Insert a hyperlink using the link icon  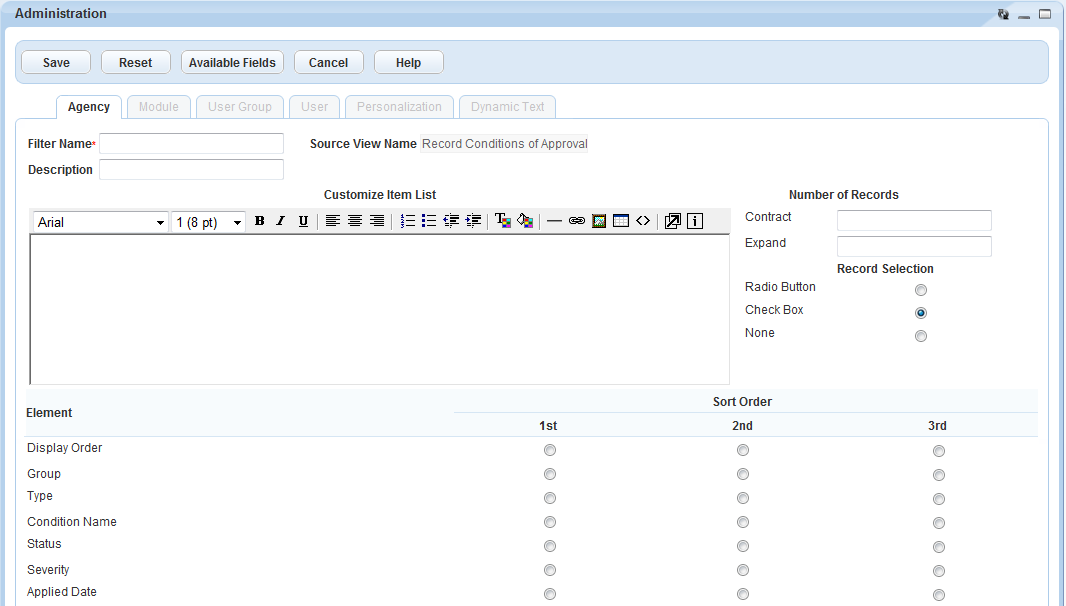click(x=577, y=221)
